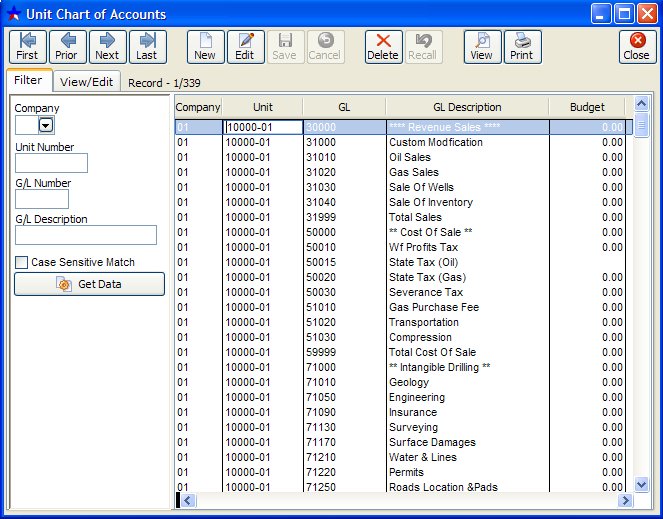Click the Get Data button
The height and width of the screenshot is (519, 663).
[x=89, y=284]
